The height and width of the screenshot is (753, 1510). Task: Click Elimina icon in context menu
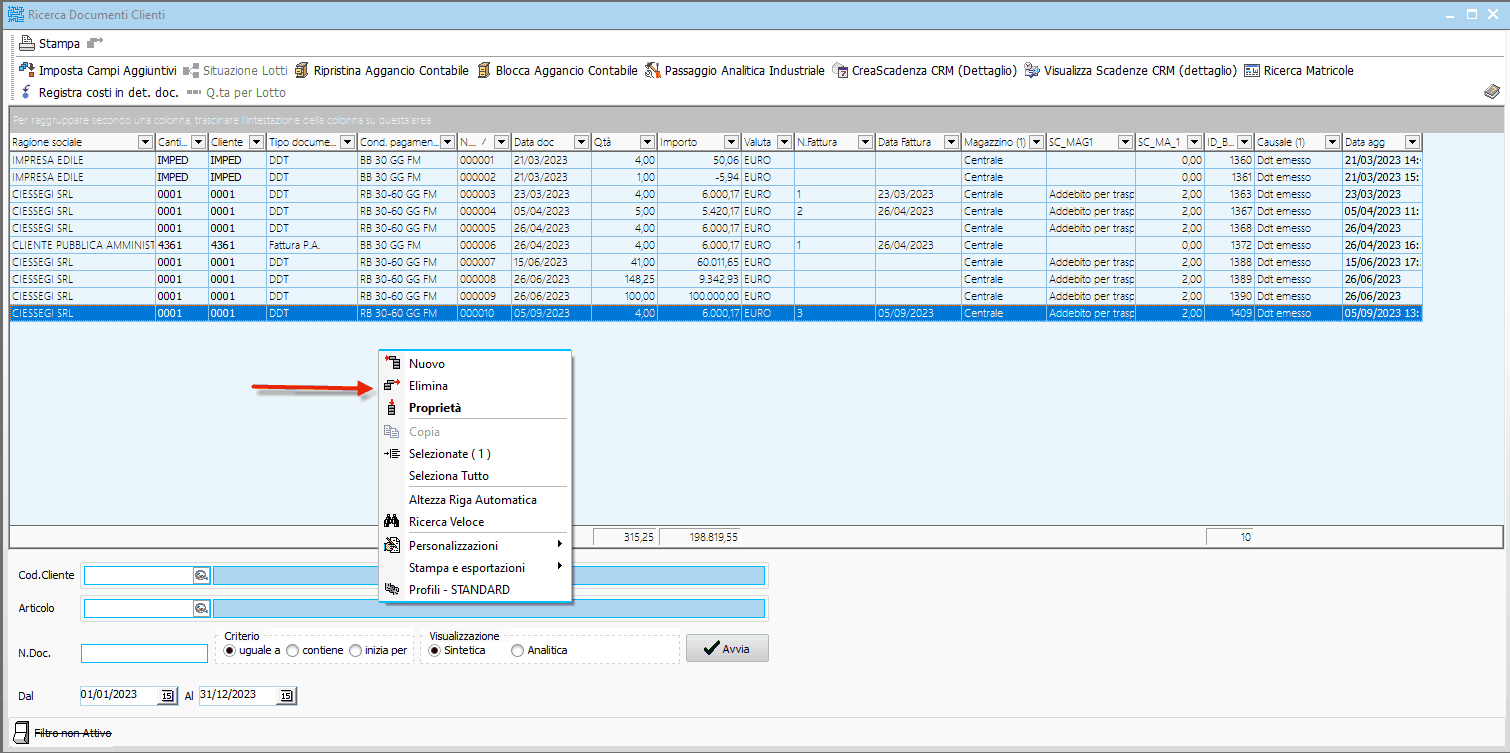392,386
